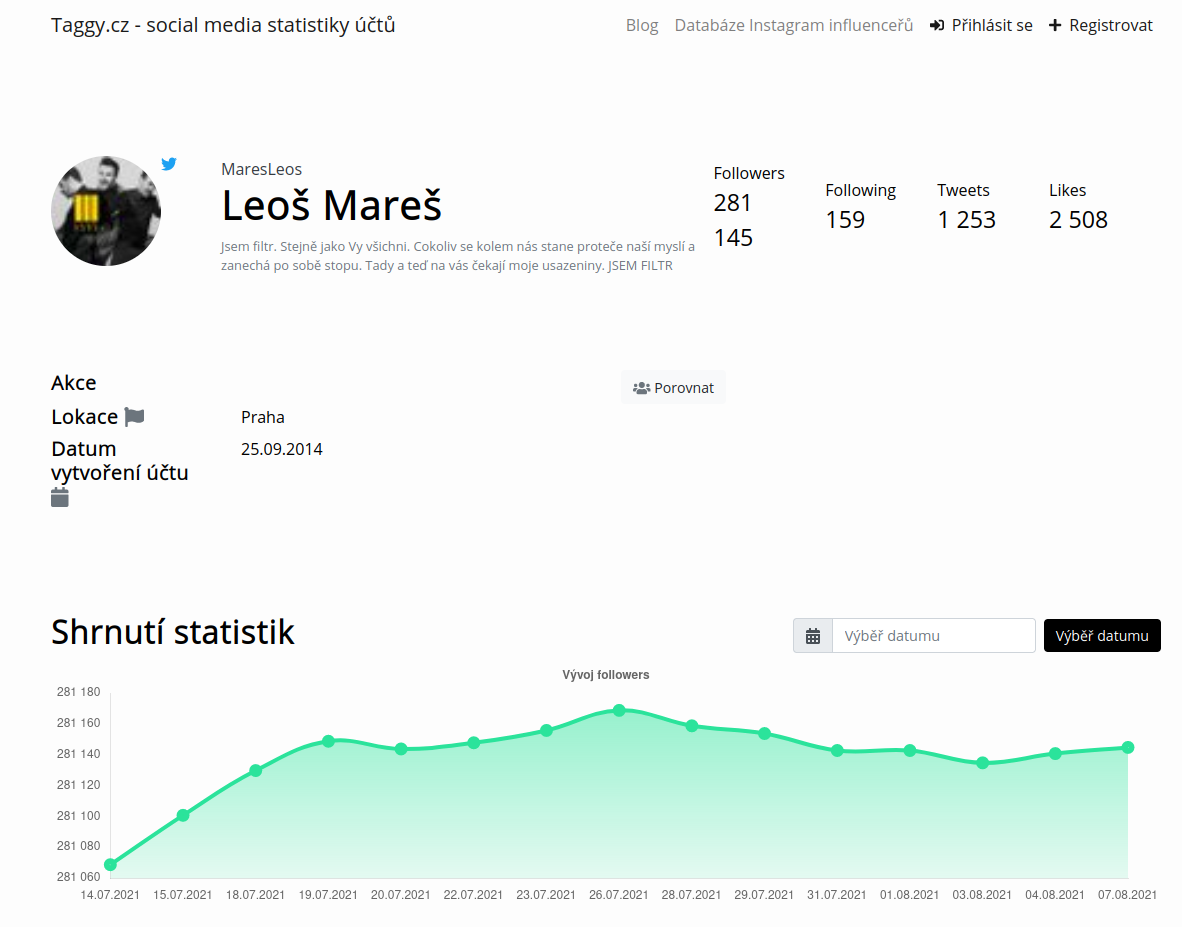Image resolution: width=1182 pixels, height=927 pixels.
Task: Click the Leoš Mareš name heading
Action: (332, 205)
